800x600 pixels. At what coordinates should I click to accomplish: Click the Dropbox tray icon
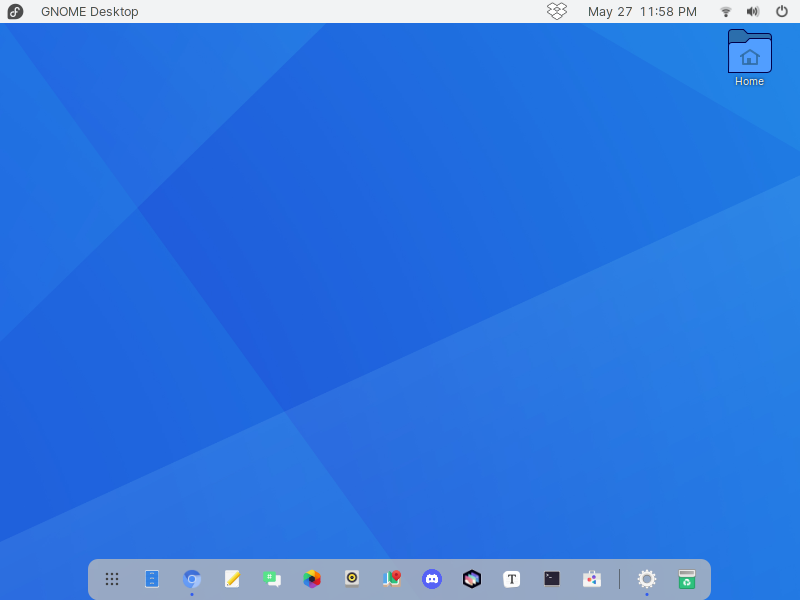(557, 11)
